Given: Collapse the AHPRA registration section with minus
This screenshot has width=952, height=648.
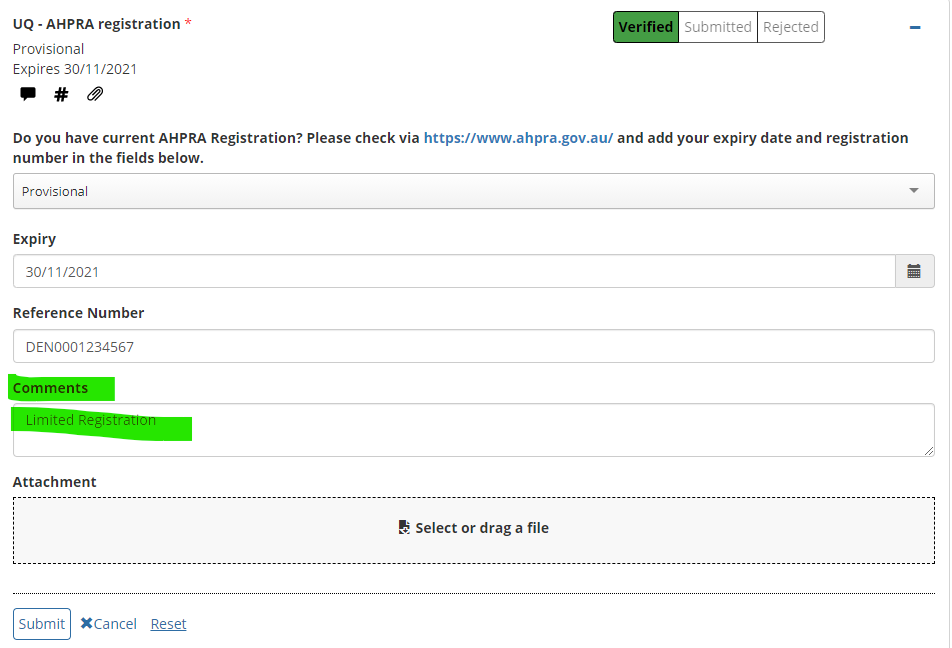Looking at the screenshot, I should 914,28.
